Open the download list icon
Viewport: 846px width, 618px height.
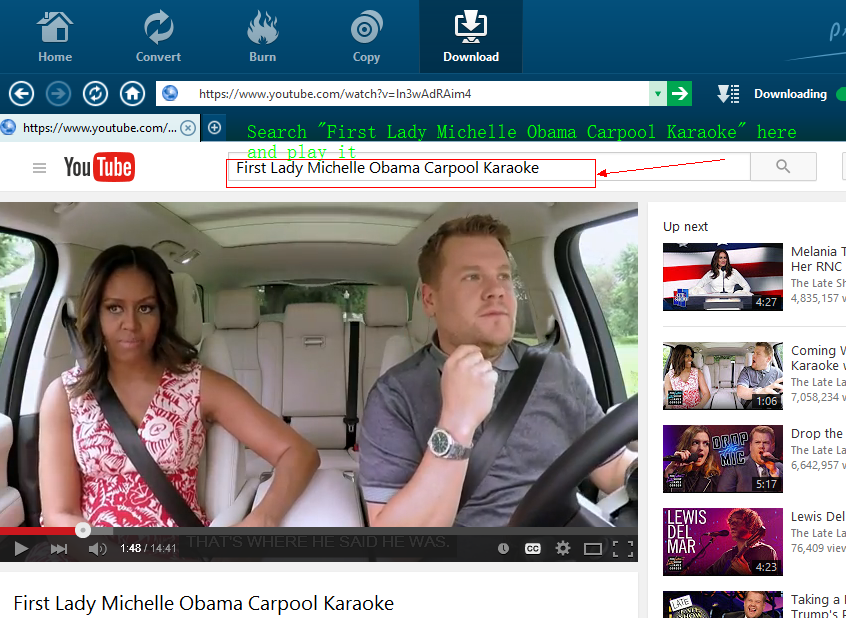pyautogui.click(x=727, y=94)
